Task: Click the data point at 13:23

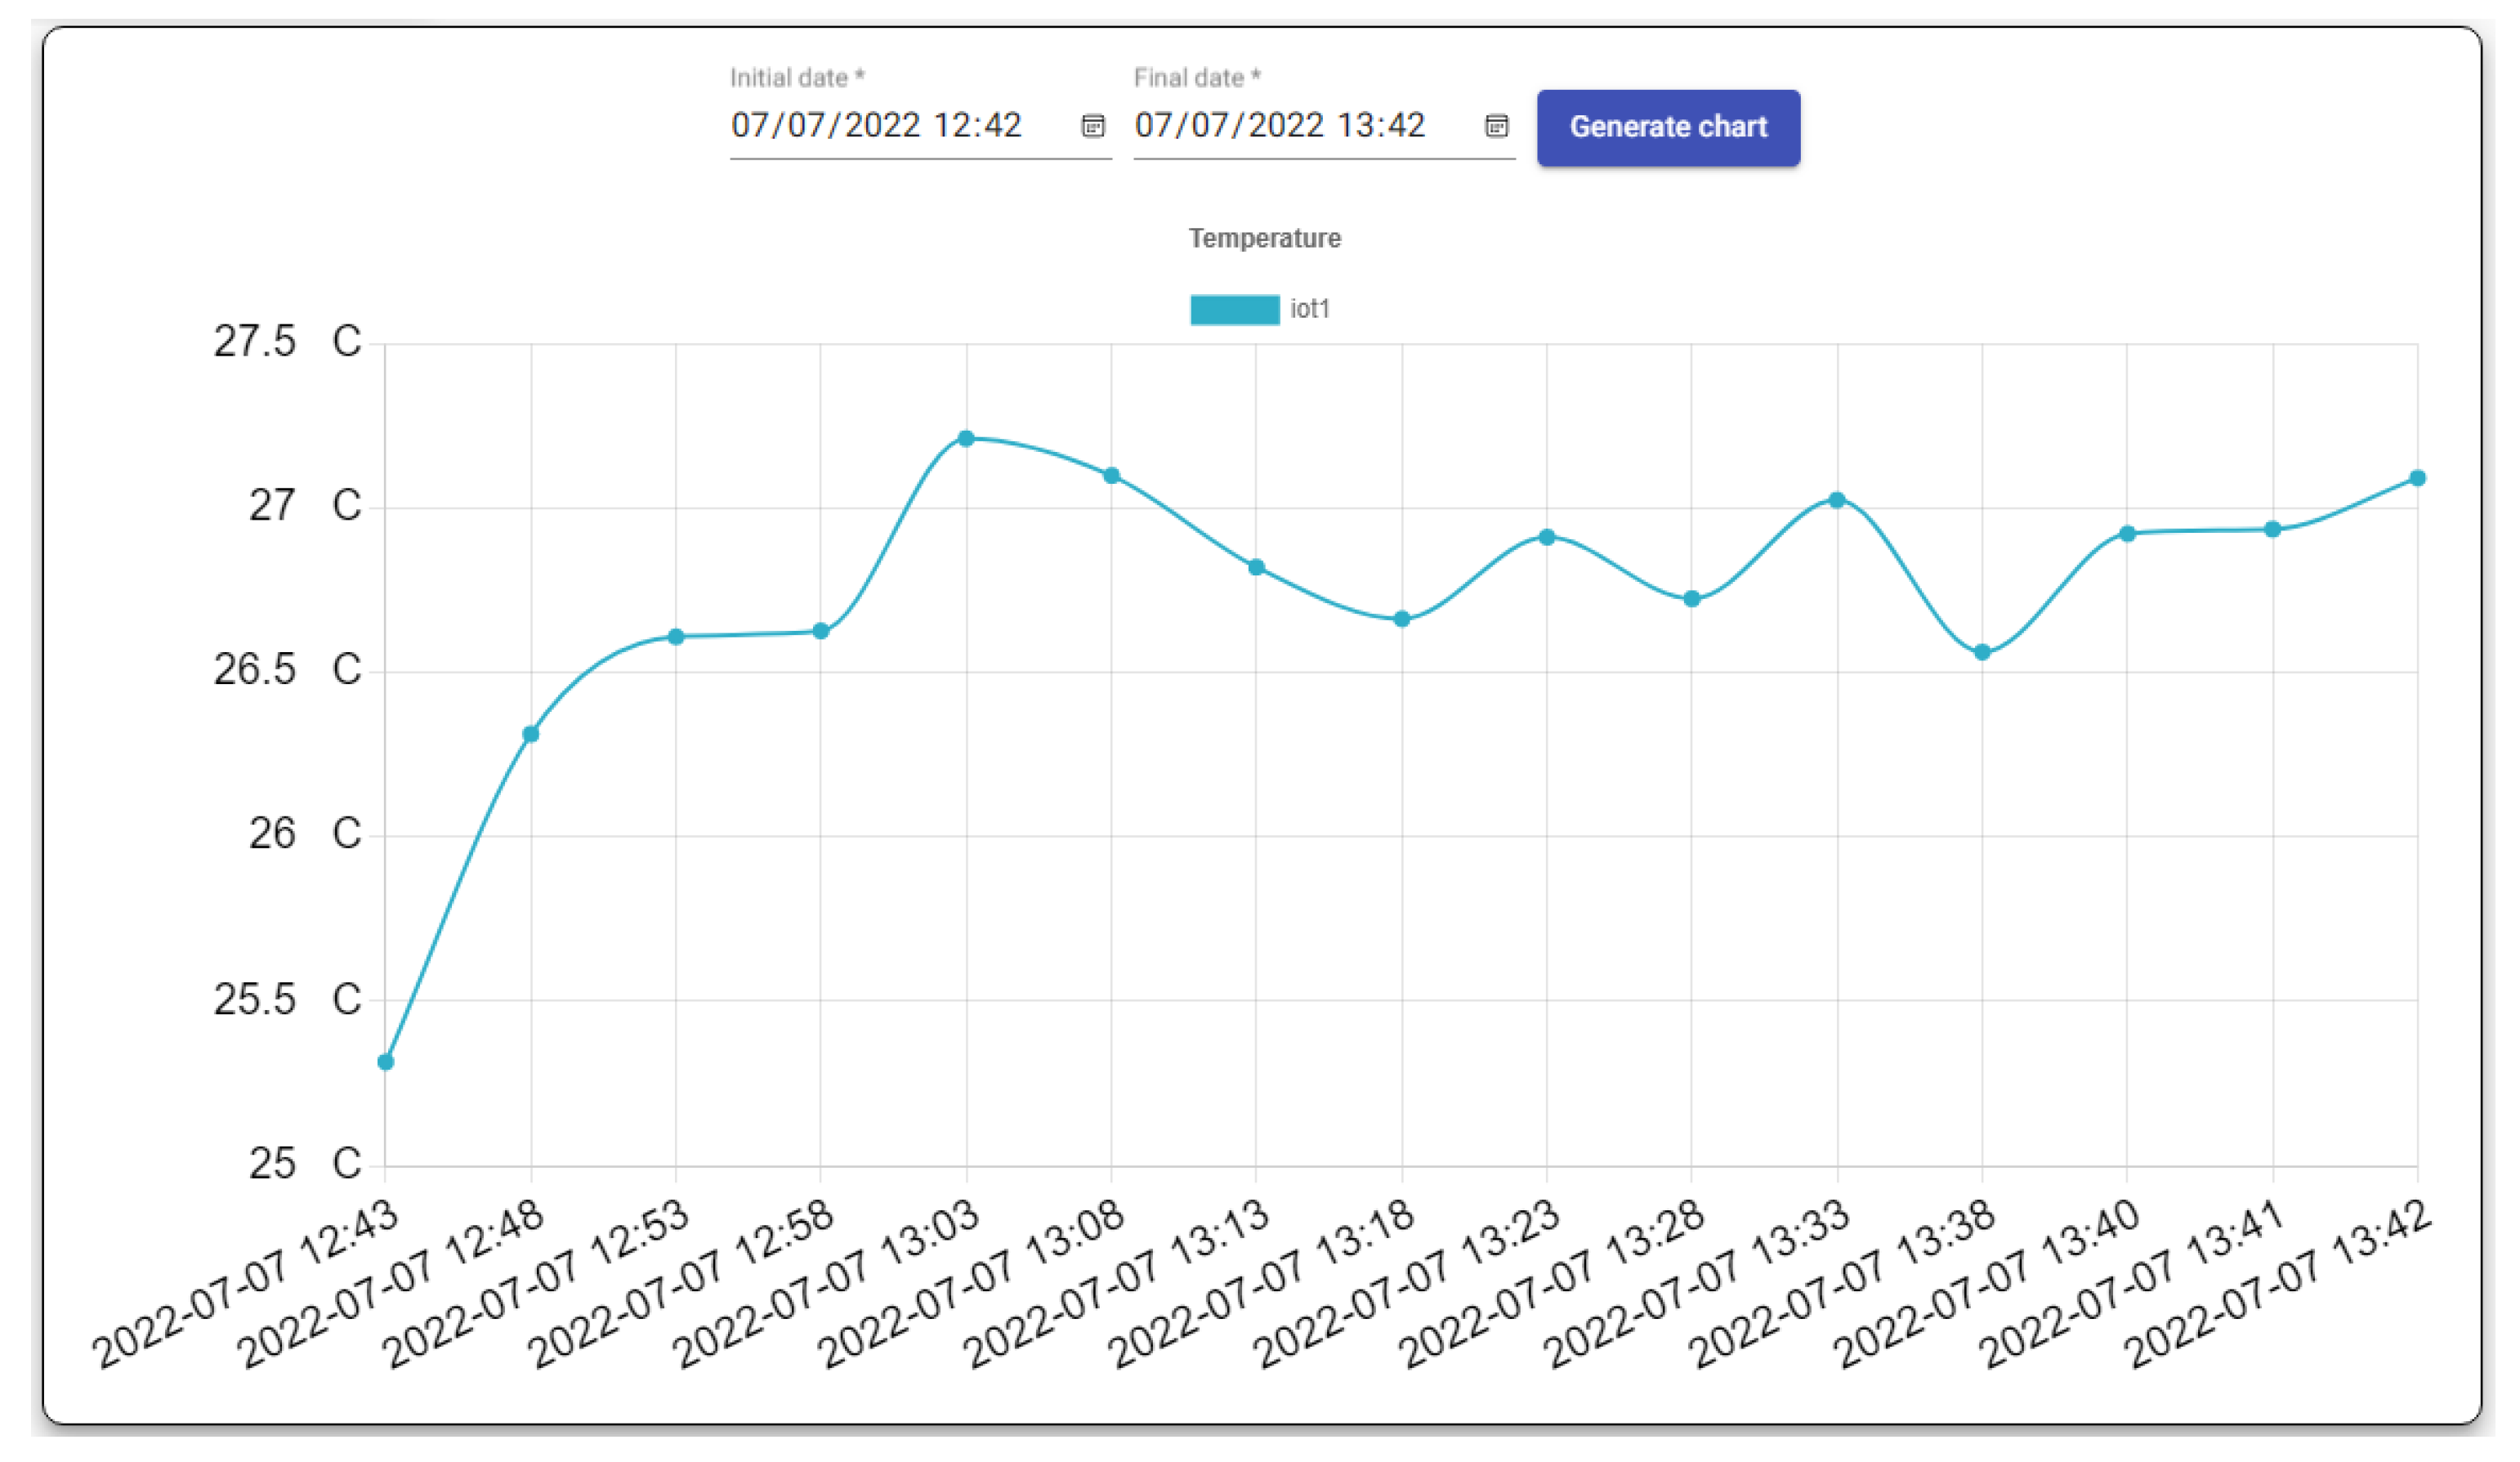Action: [x=1547, y=537]
